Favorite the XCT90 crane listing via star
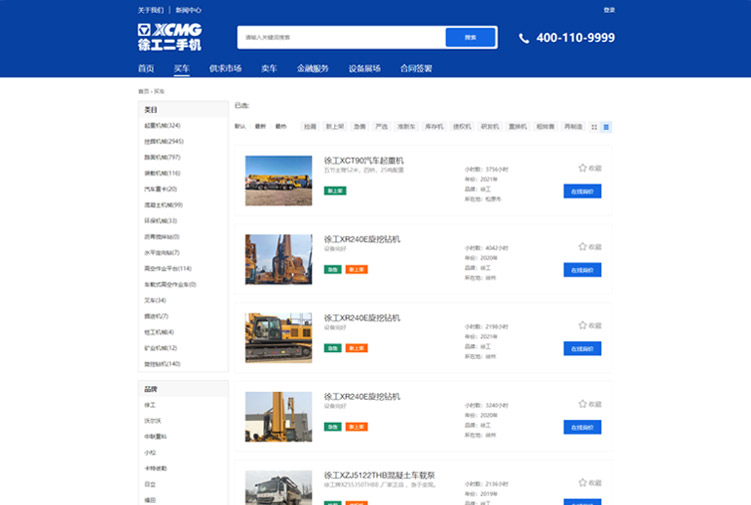The image size is (751, 505). (x=582, y=168)
